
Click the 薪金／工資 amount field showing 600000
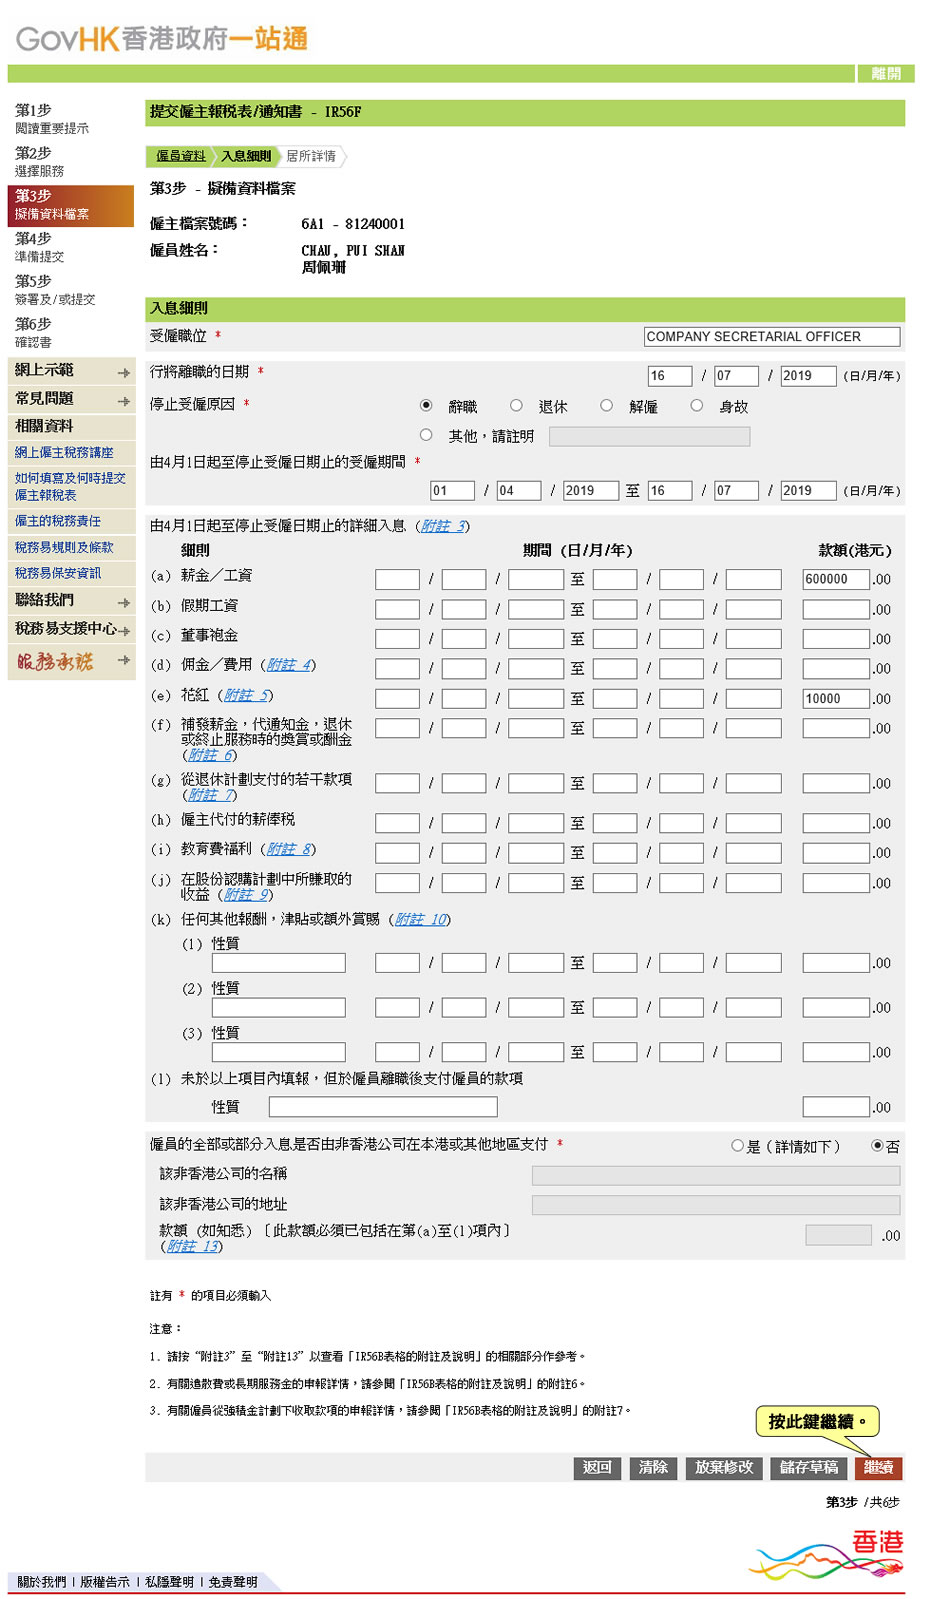(836, 579)
